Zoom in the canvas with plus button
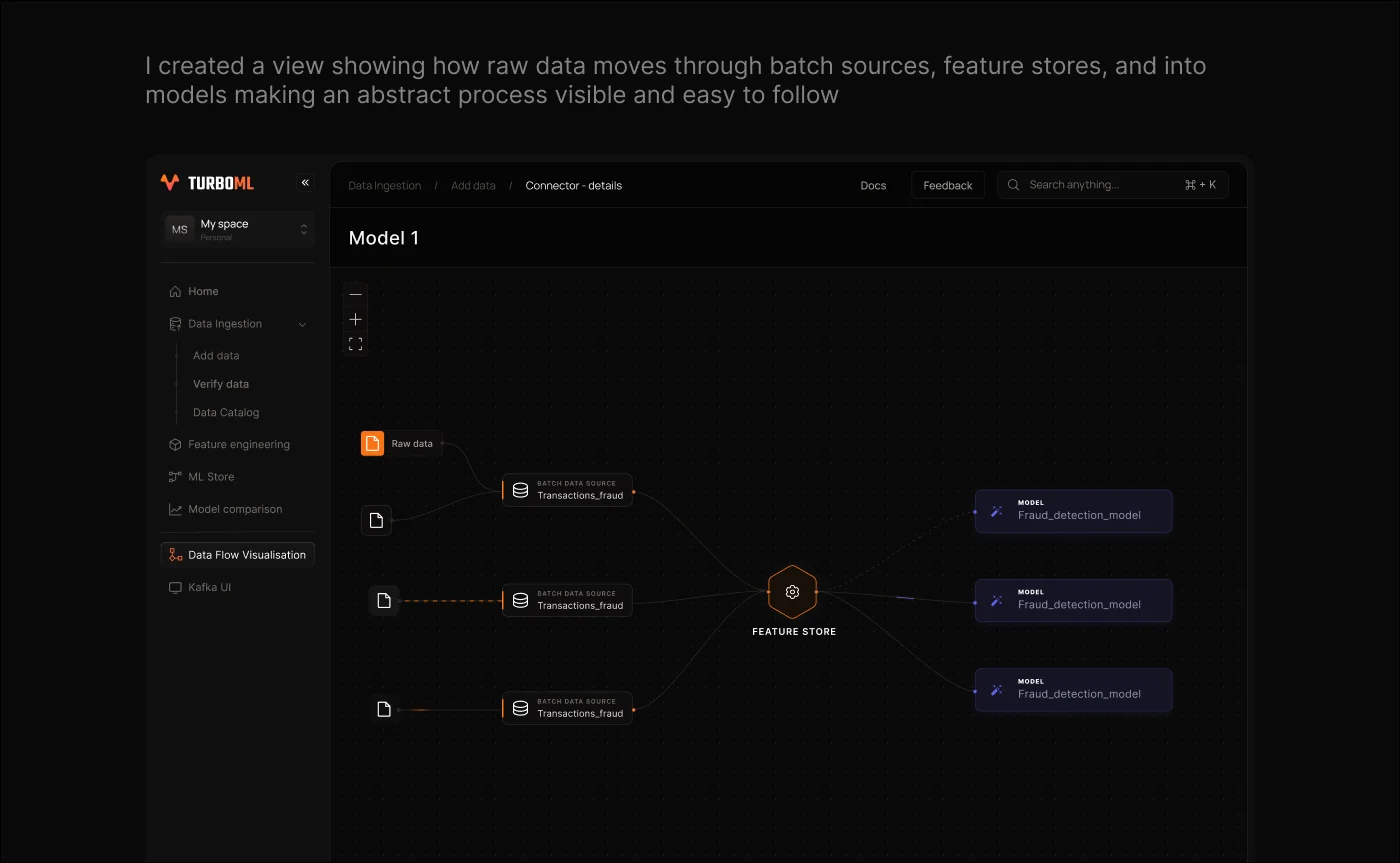The width and height of the screenshot is (1400, 863). coord(355,319)
